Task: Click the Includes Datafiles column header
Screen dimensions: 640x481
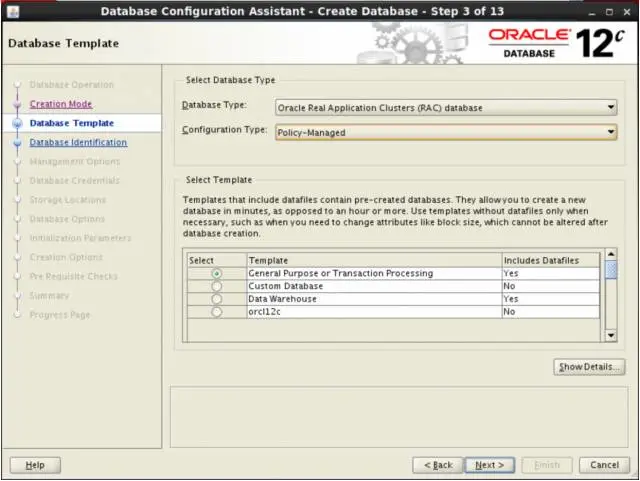Action: pos(551,261)
